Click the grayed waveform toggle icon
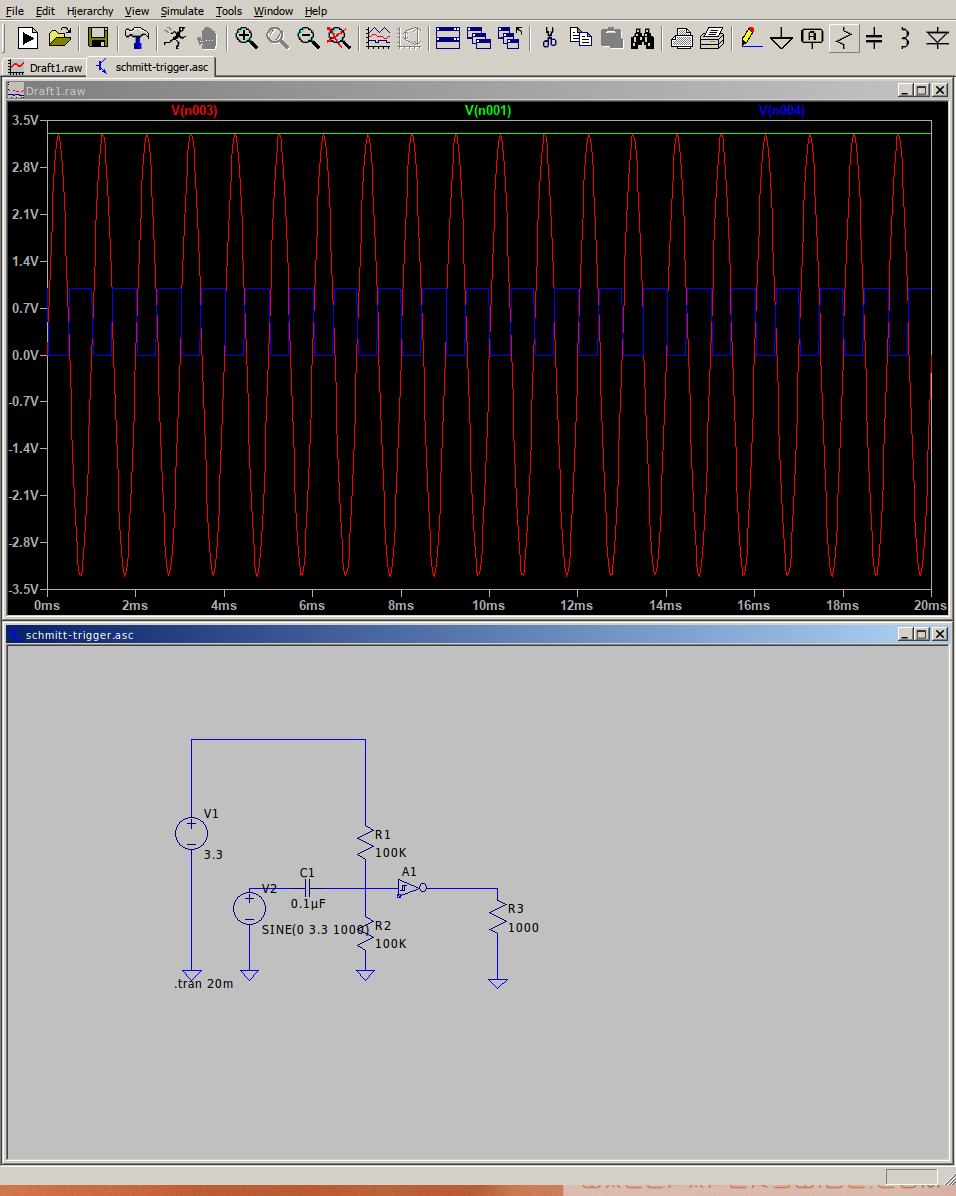Image resolution: width=956 pixels, height=1196 pixels. click(410, 37)
